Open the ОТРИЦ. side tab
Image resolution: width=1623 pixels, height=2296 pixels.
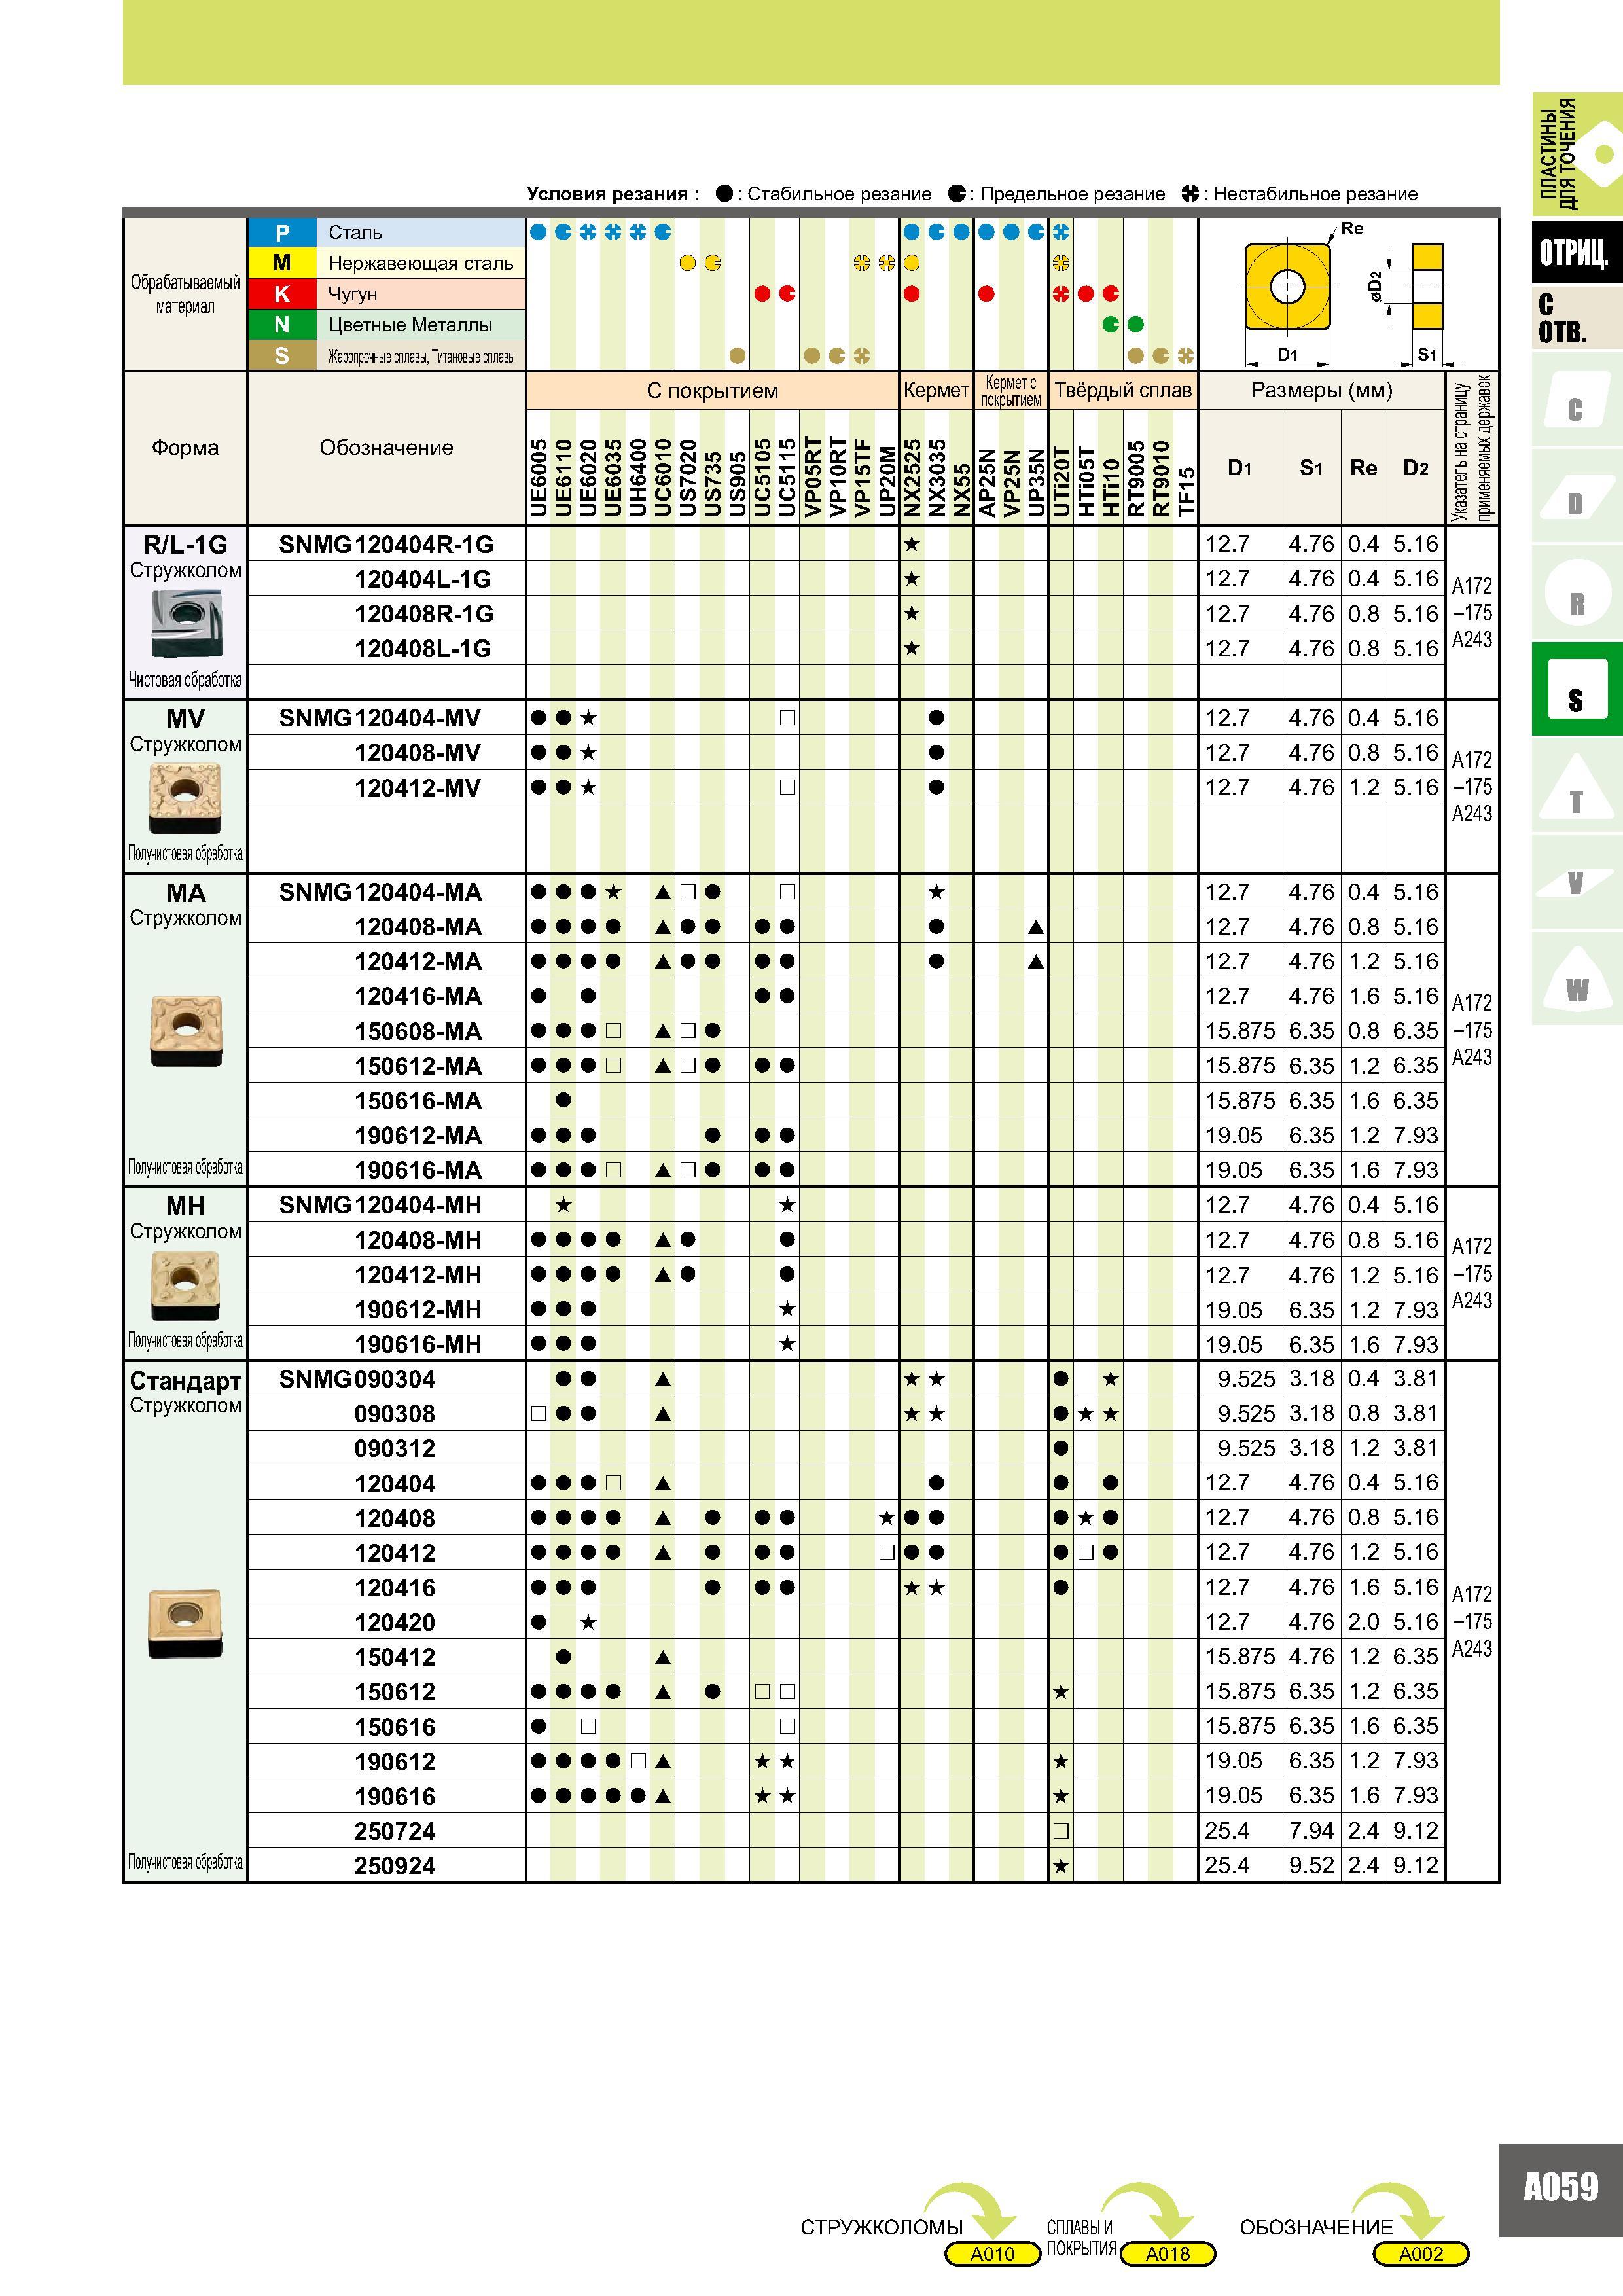1577,252
